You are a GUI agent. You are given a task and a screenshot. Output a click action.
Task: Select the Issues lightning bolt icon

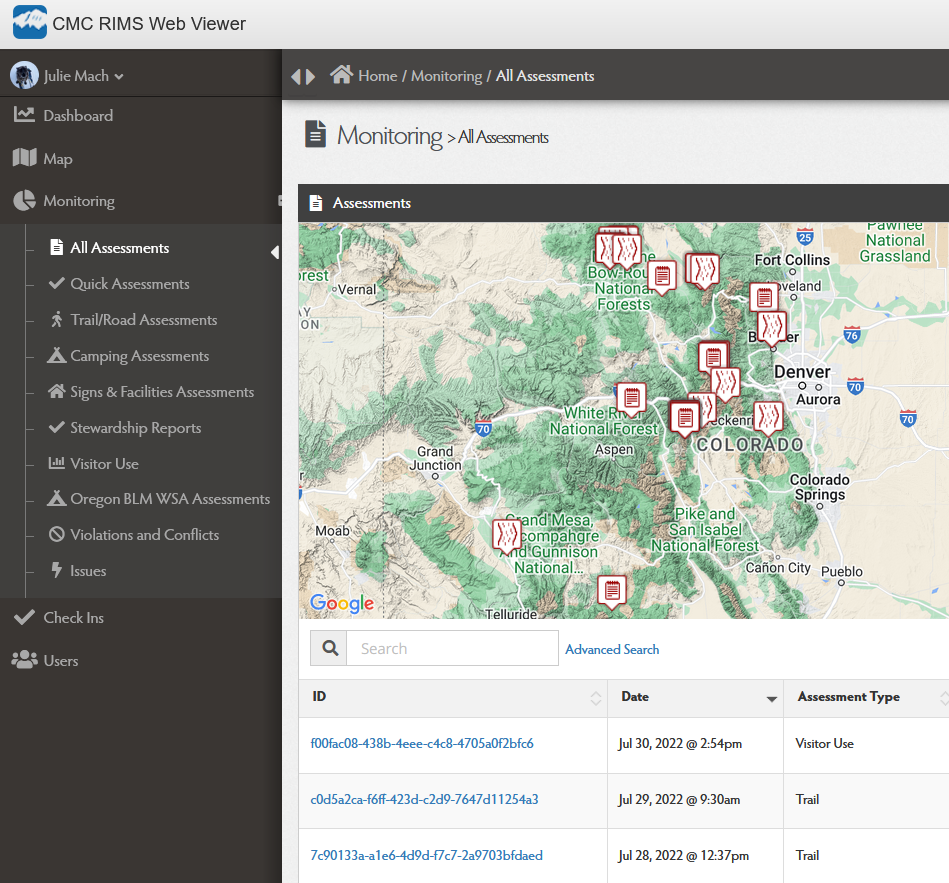pos(56,570)
